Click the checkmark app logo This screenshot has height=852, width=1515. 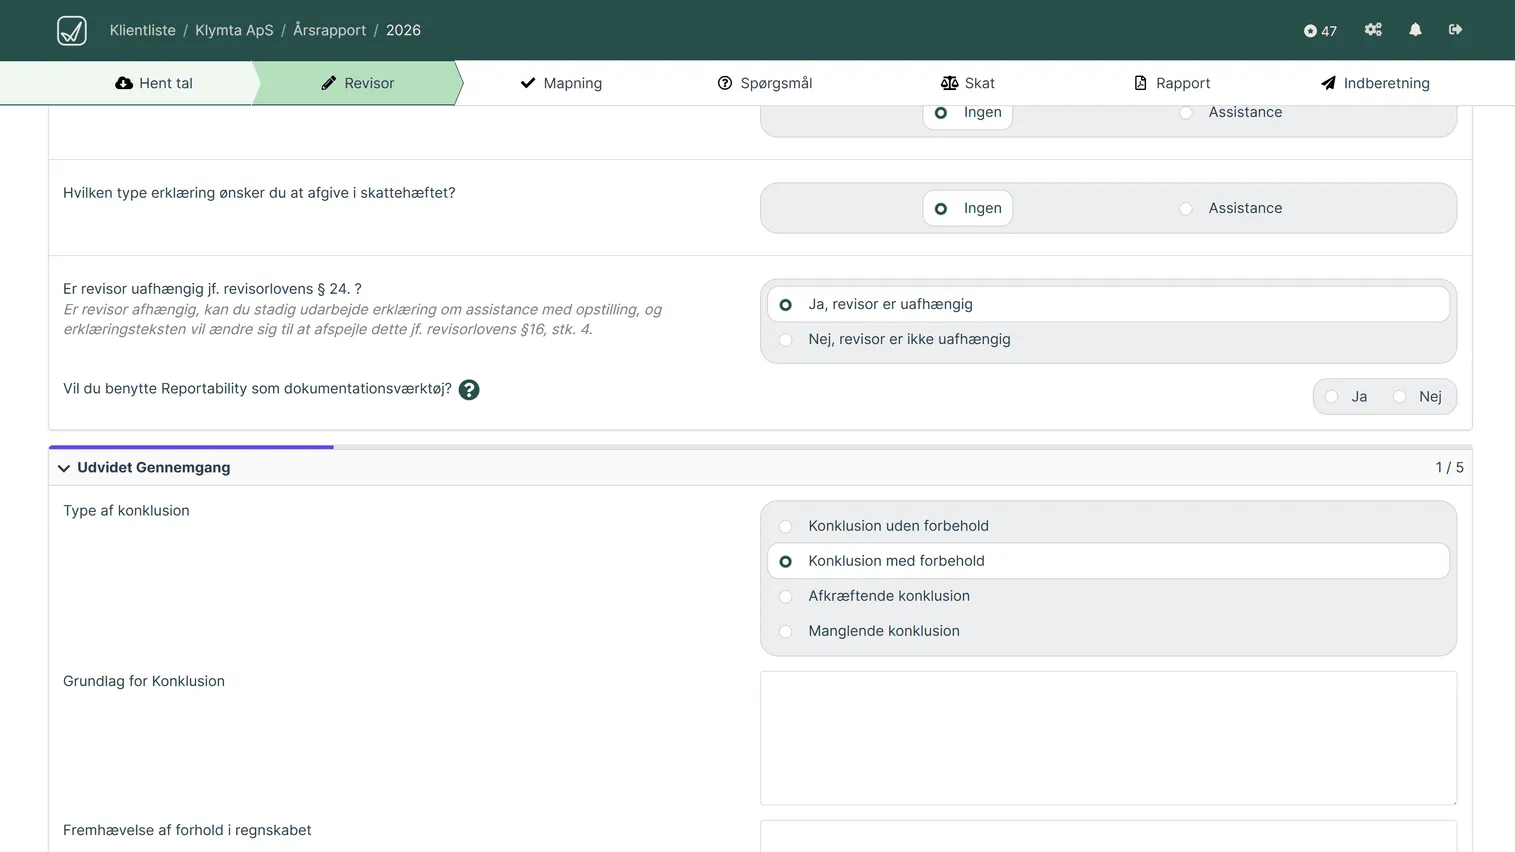tap(72, 31)
